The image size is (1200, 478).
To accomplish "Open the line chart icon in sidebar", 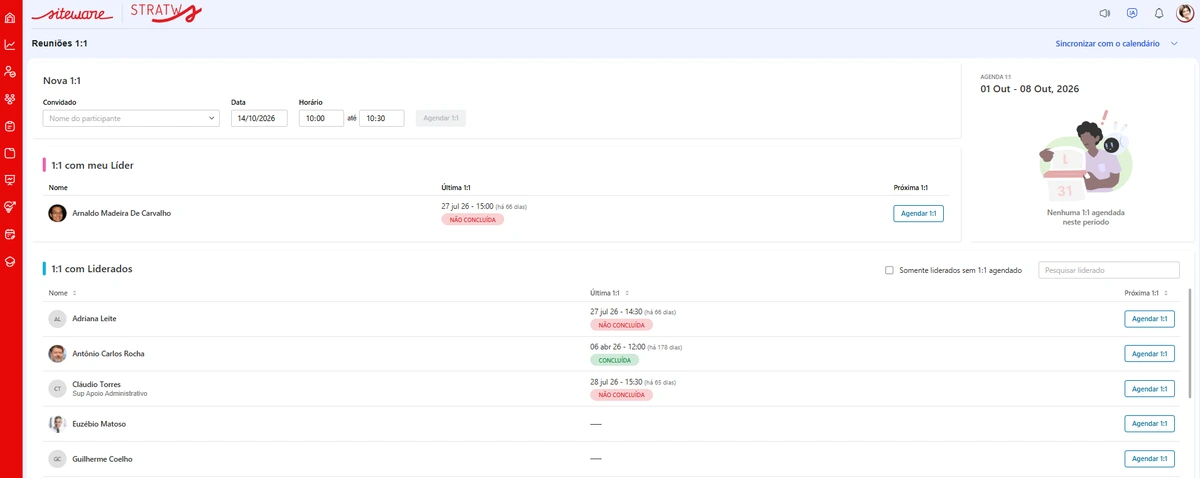I will [x=10, y=45].
